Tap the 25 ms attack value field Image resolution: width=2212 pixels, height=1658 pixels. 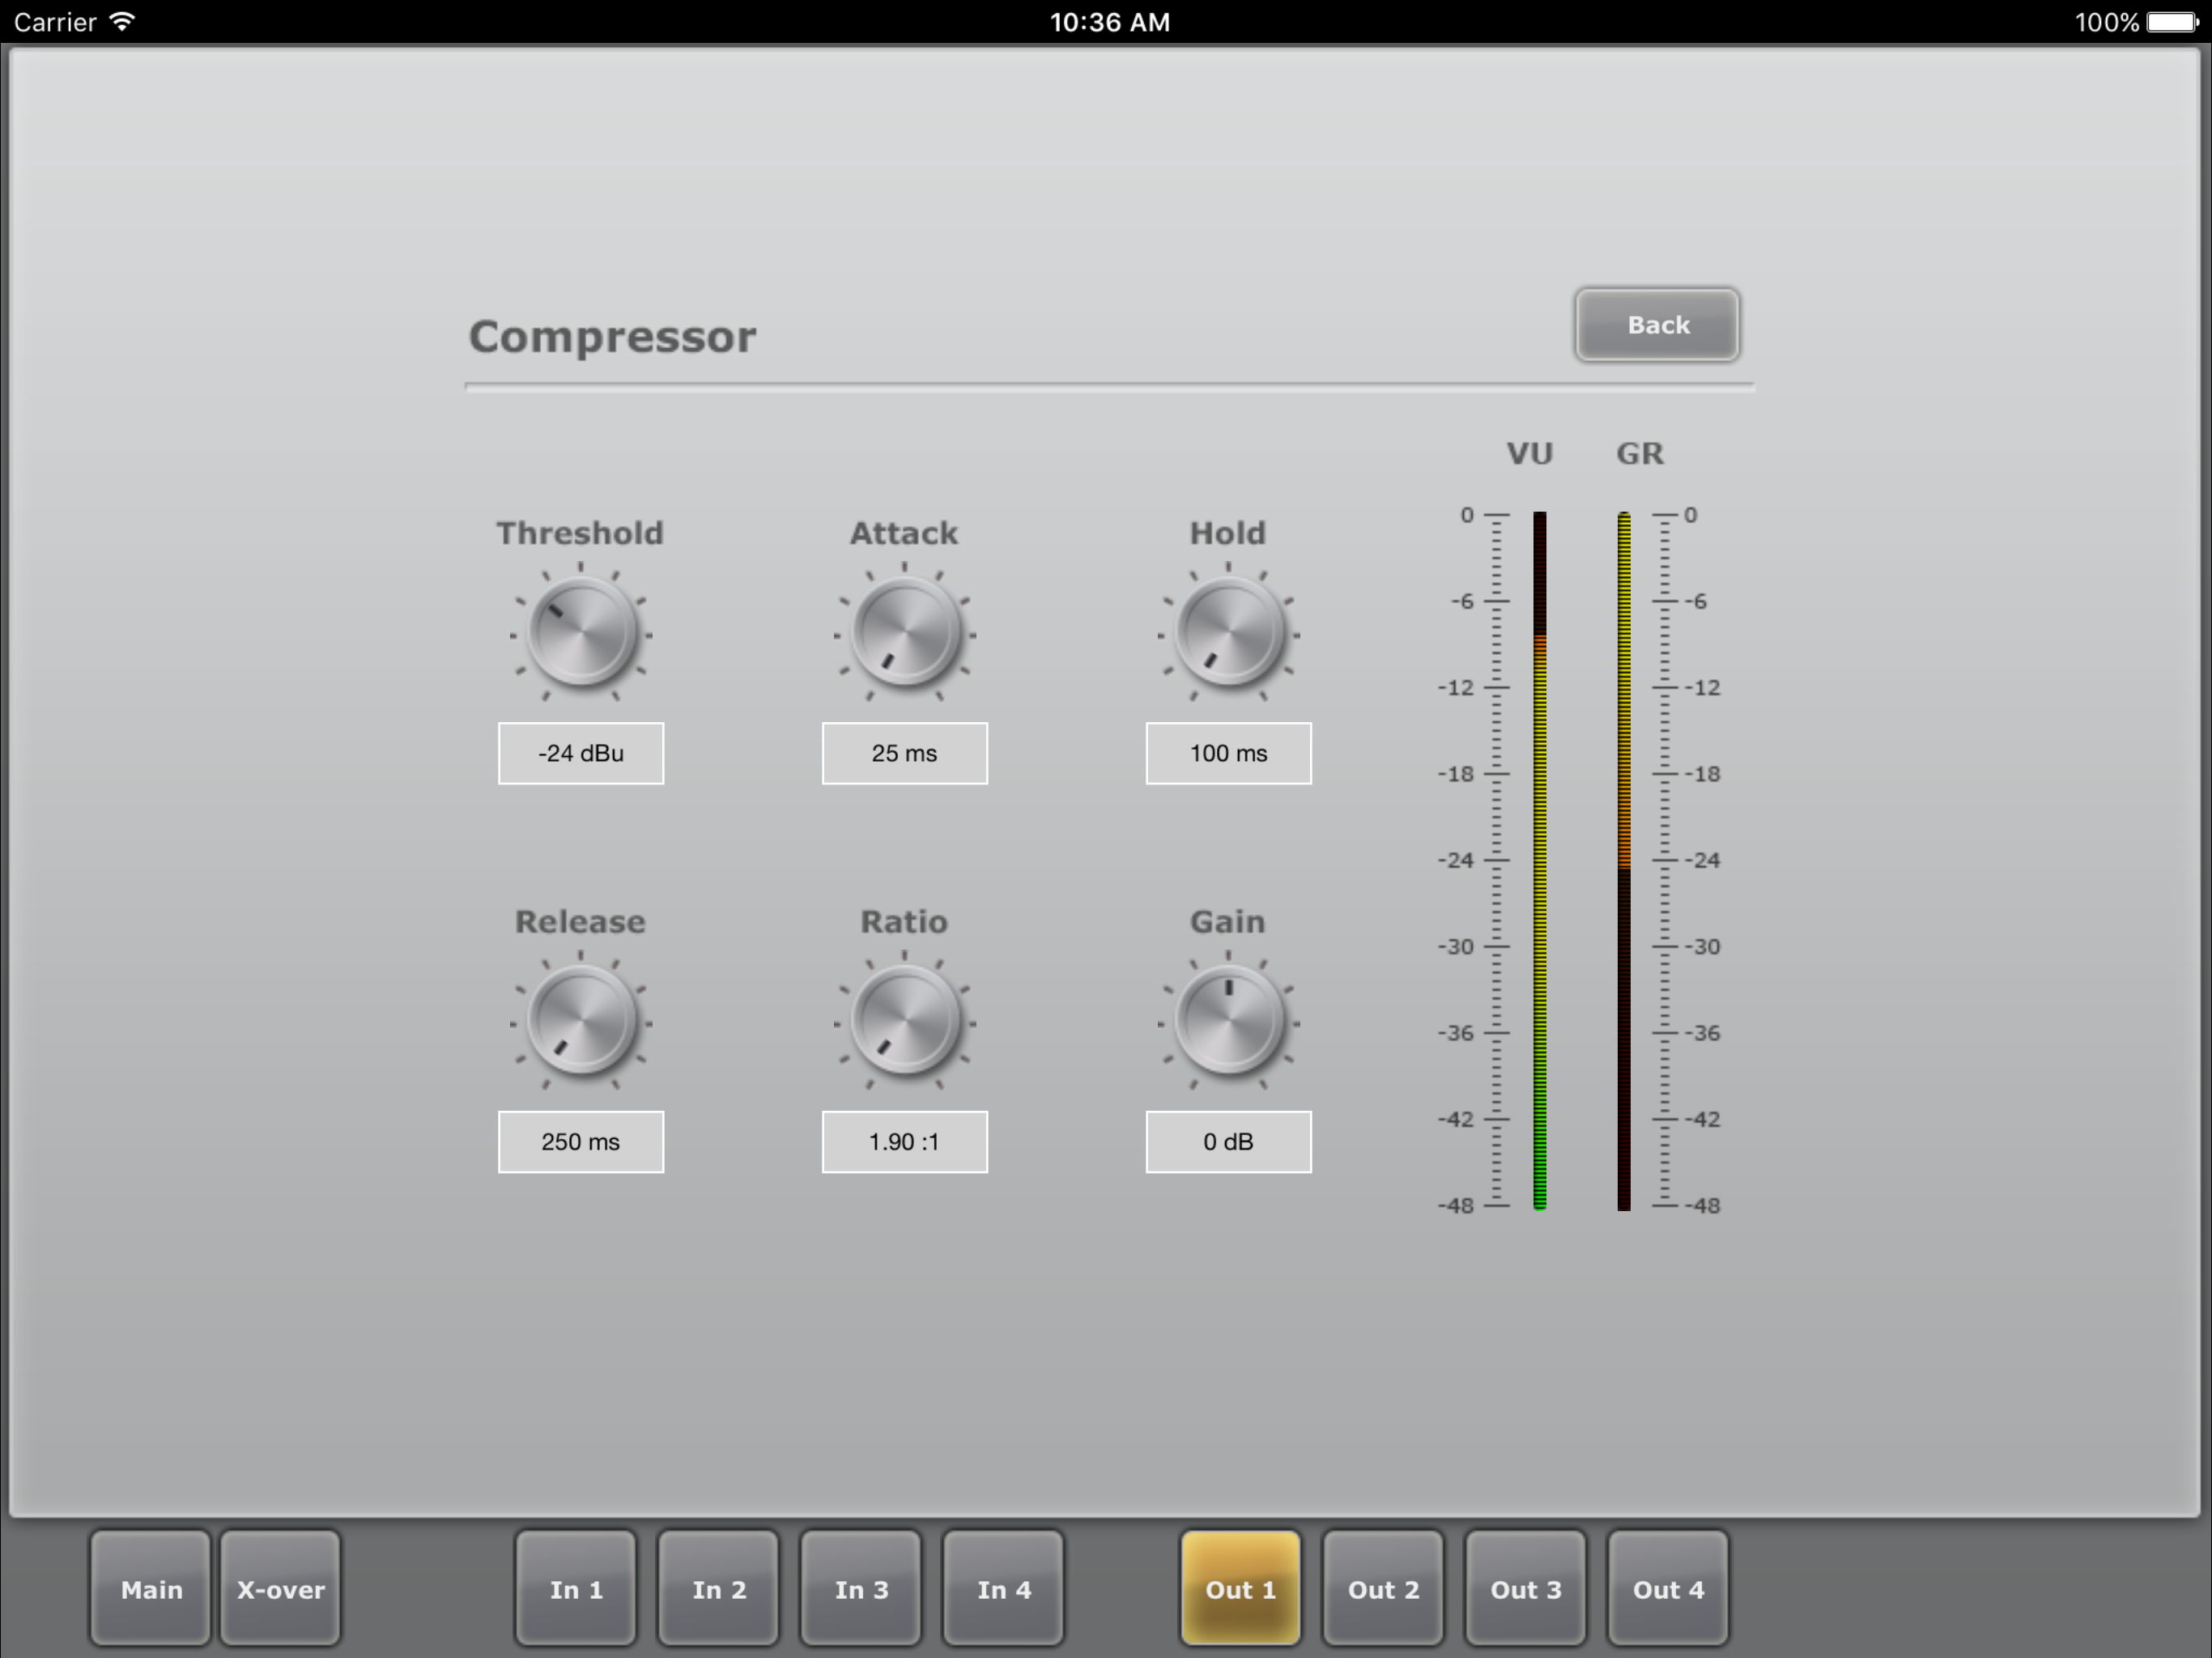905,753
